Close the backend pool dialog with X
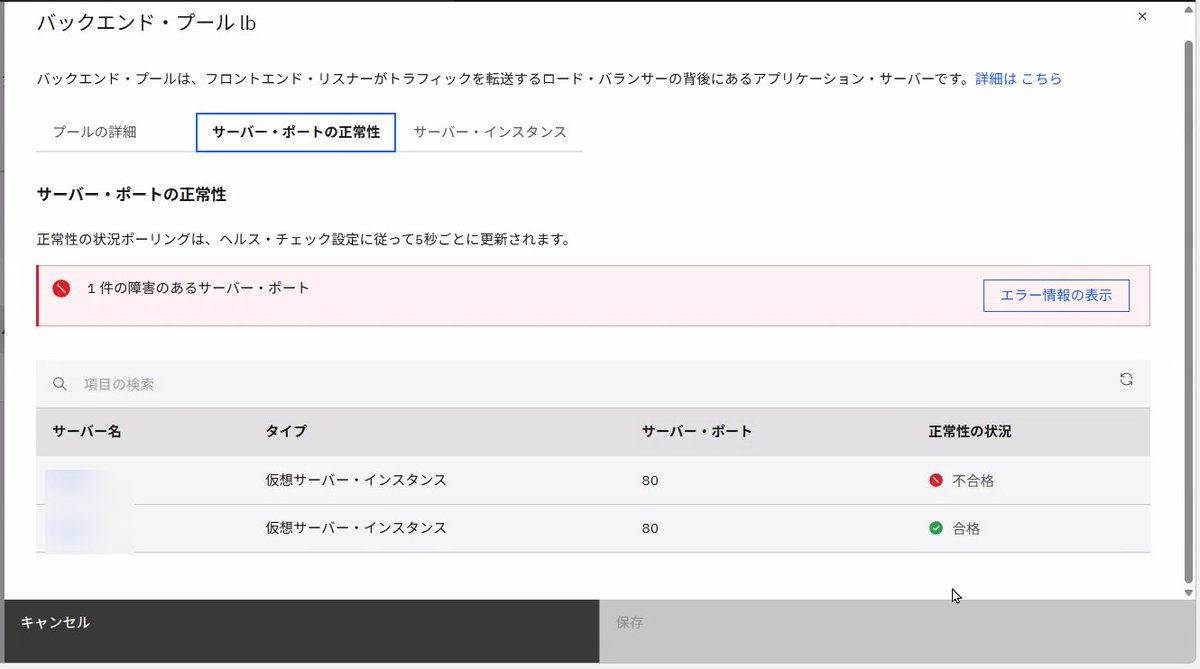 1143,16
